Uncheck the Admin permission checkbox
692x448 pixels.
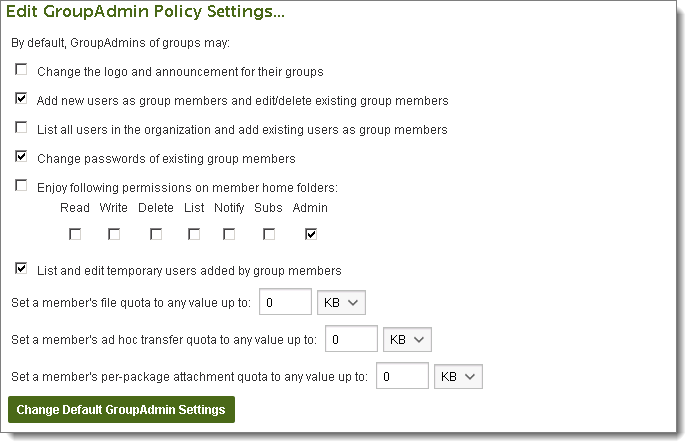pos(311,234)
